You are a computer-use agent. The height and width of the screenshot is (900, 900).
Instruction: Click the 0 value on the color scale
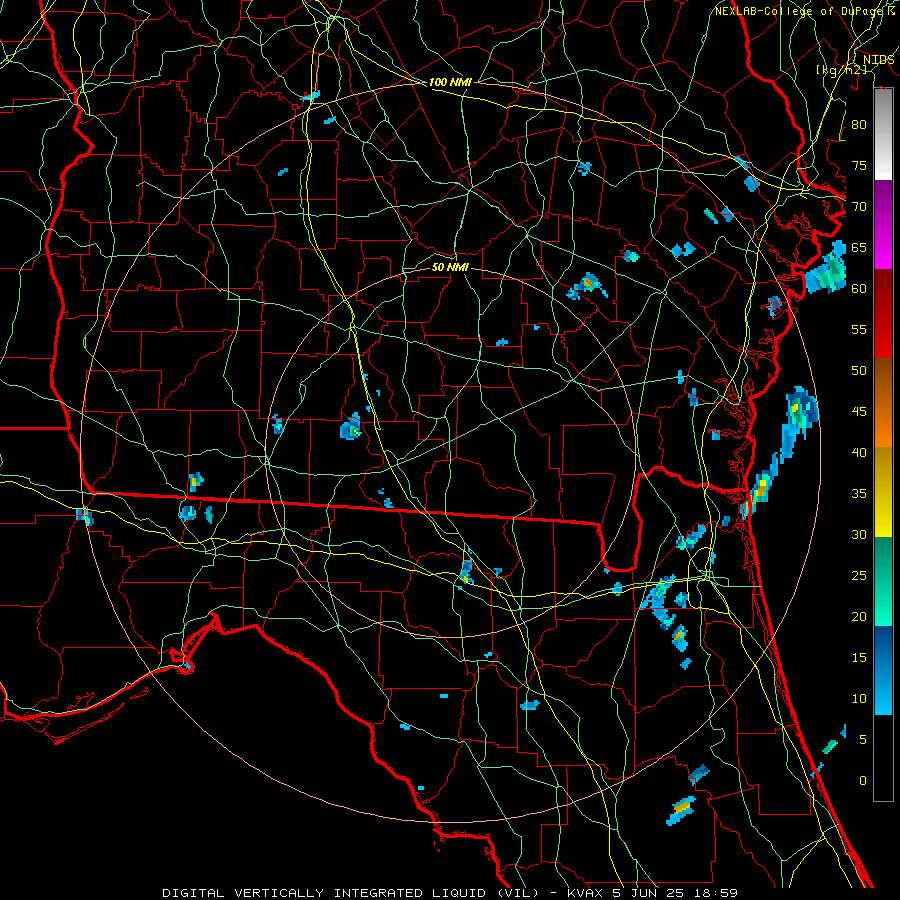pos(863,781)
